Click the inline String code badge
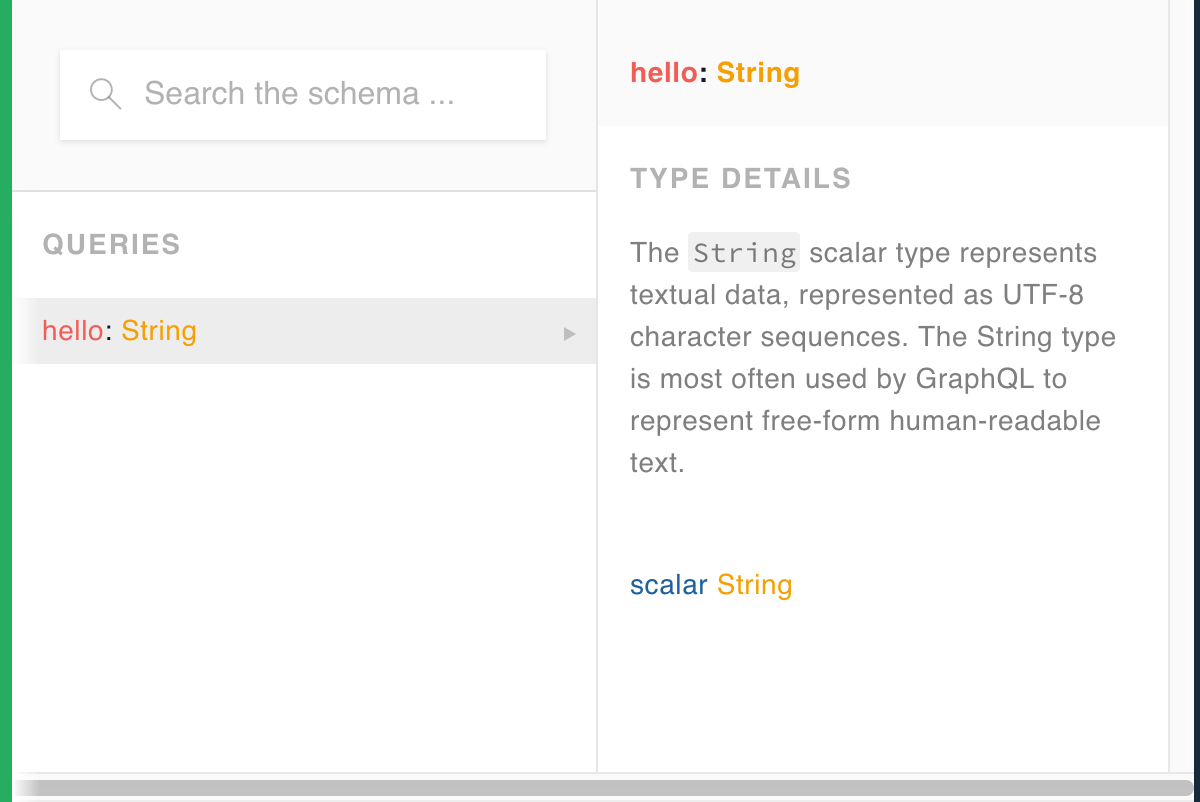1200x802 pixels. click(744, 253)
